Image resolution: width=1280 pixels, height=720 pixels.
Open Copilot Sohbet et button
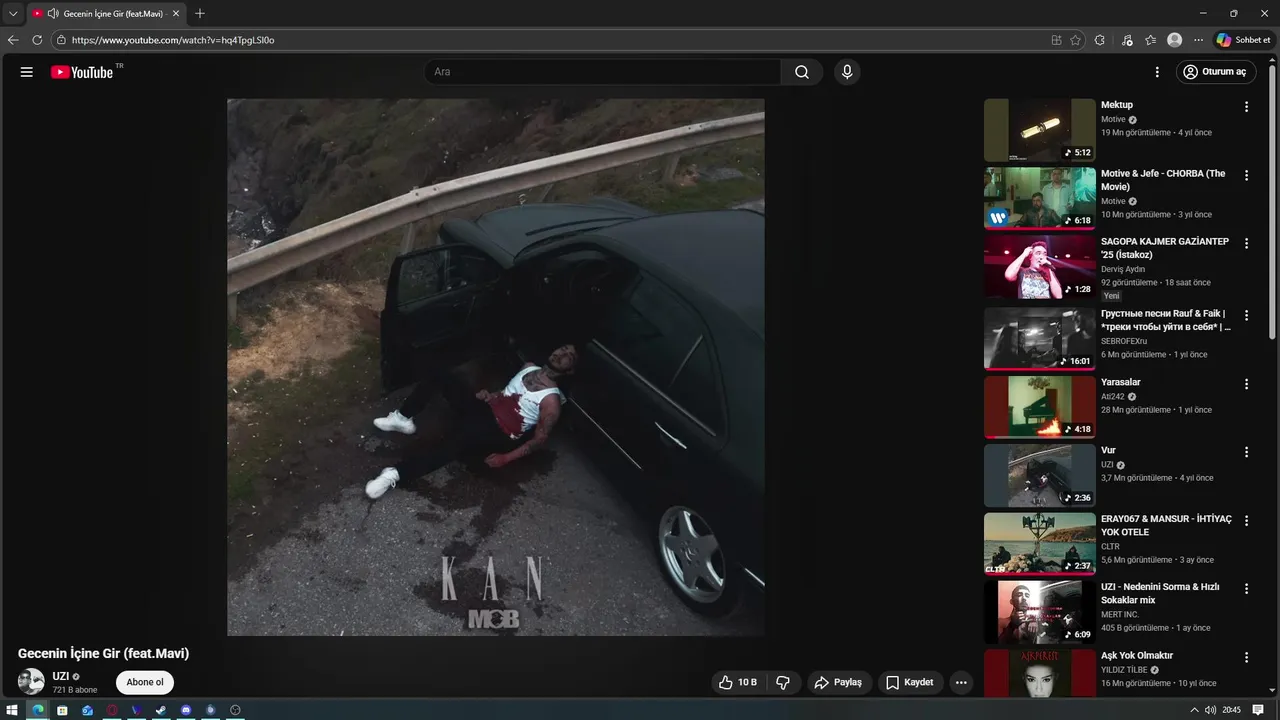pyautogui.click(x=1243, y=40)
